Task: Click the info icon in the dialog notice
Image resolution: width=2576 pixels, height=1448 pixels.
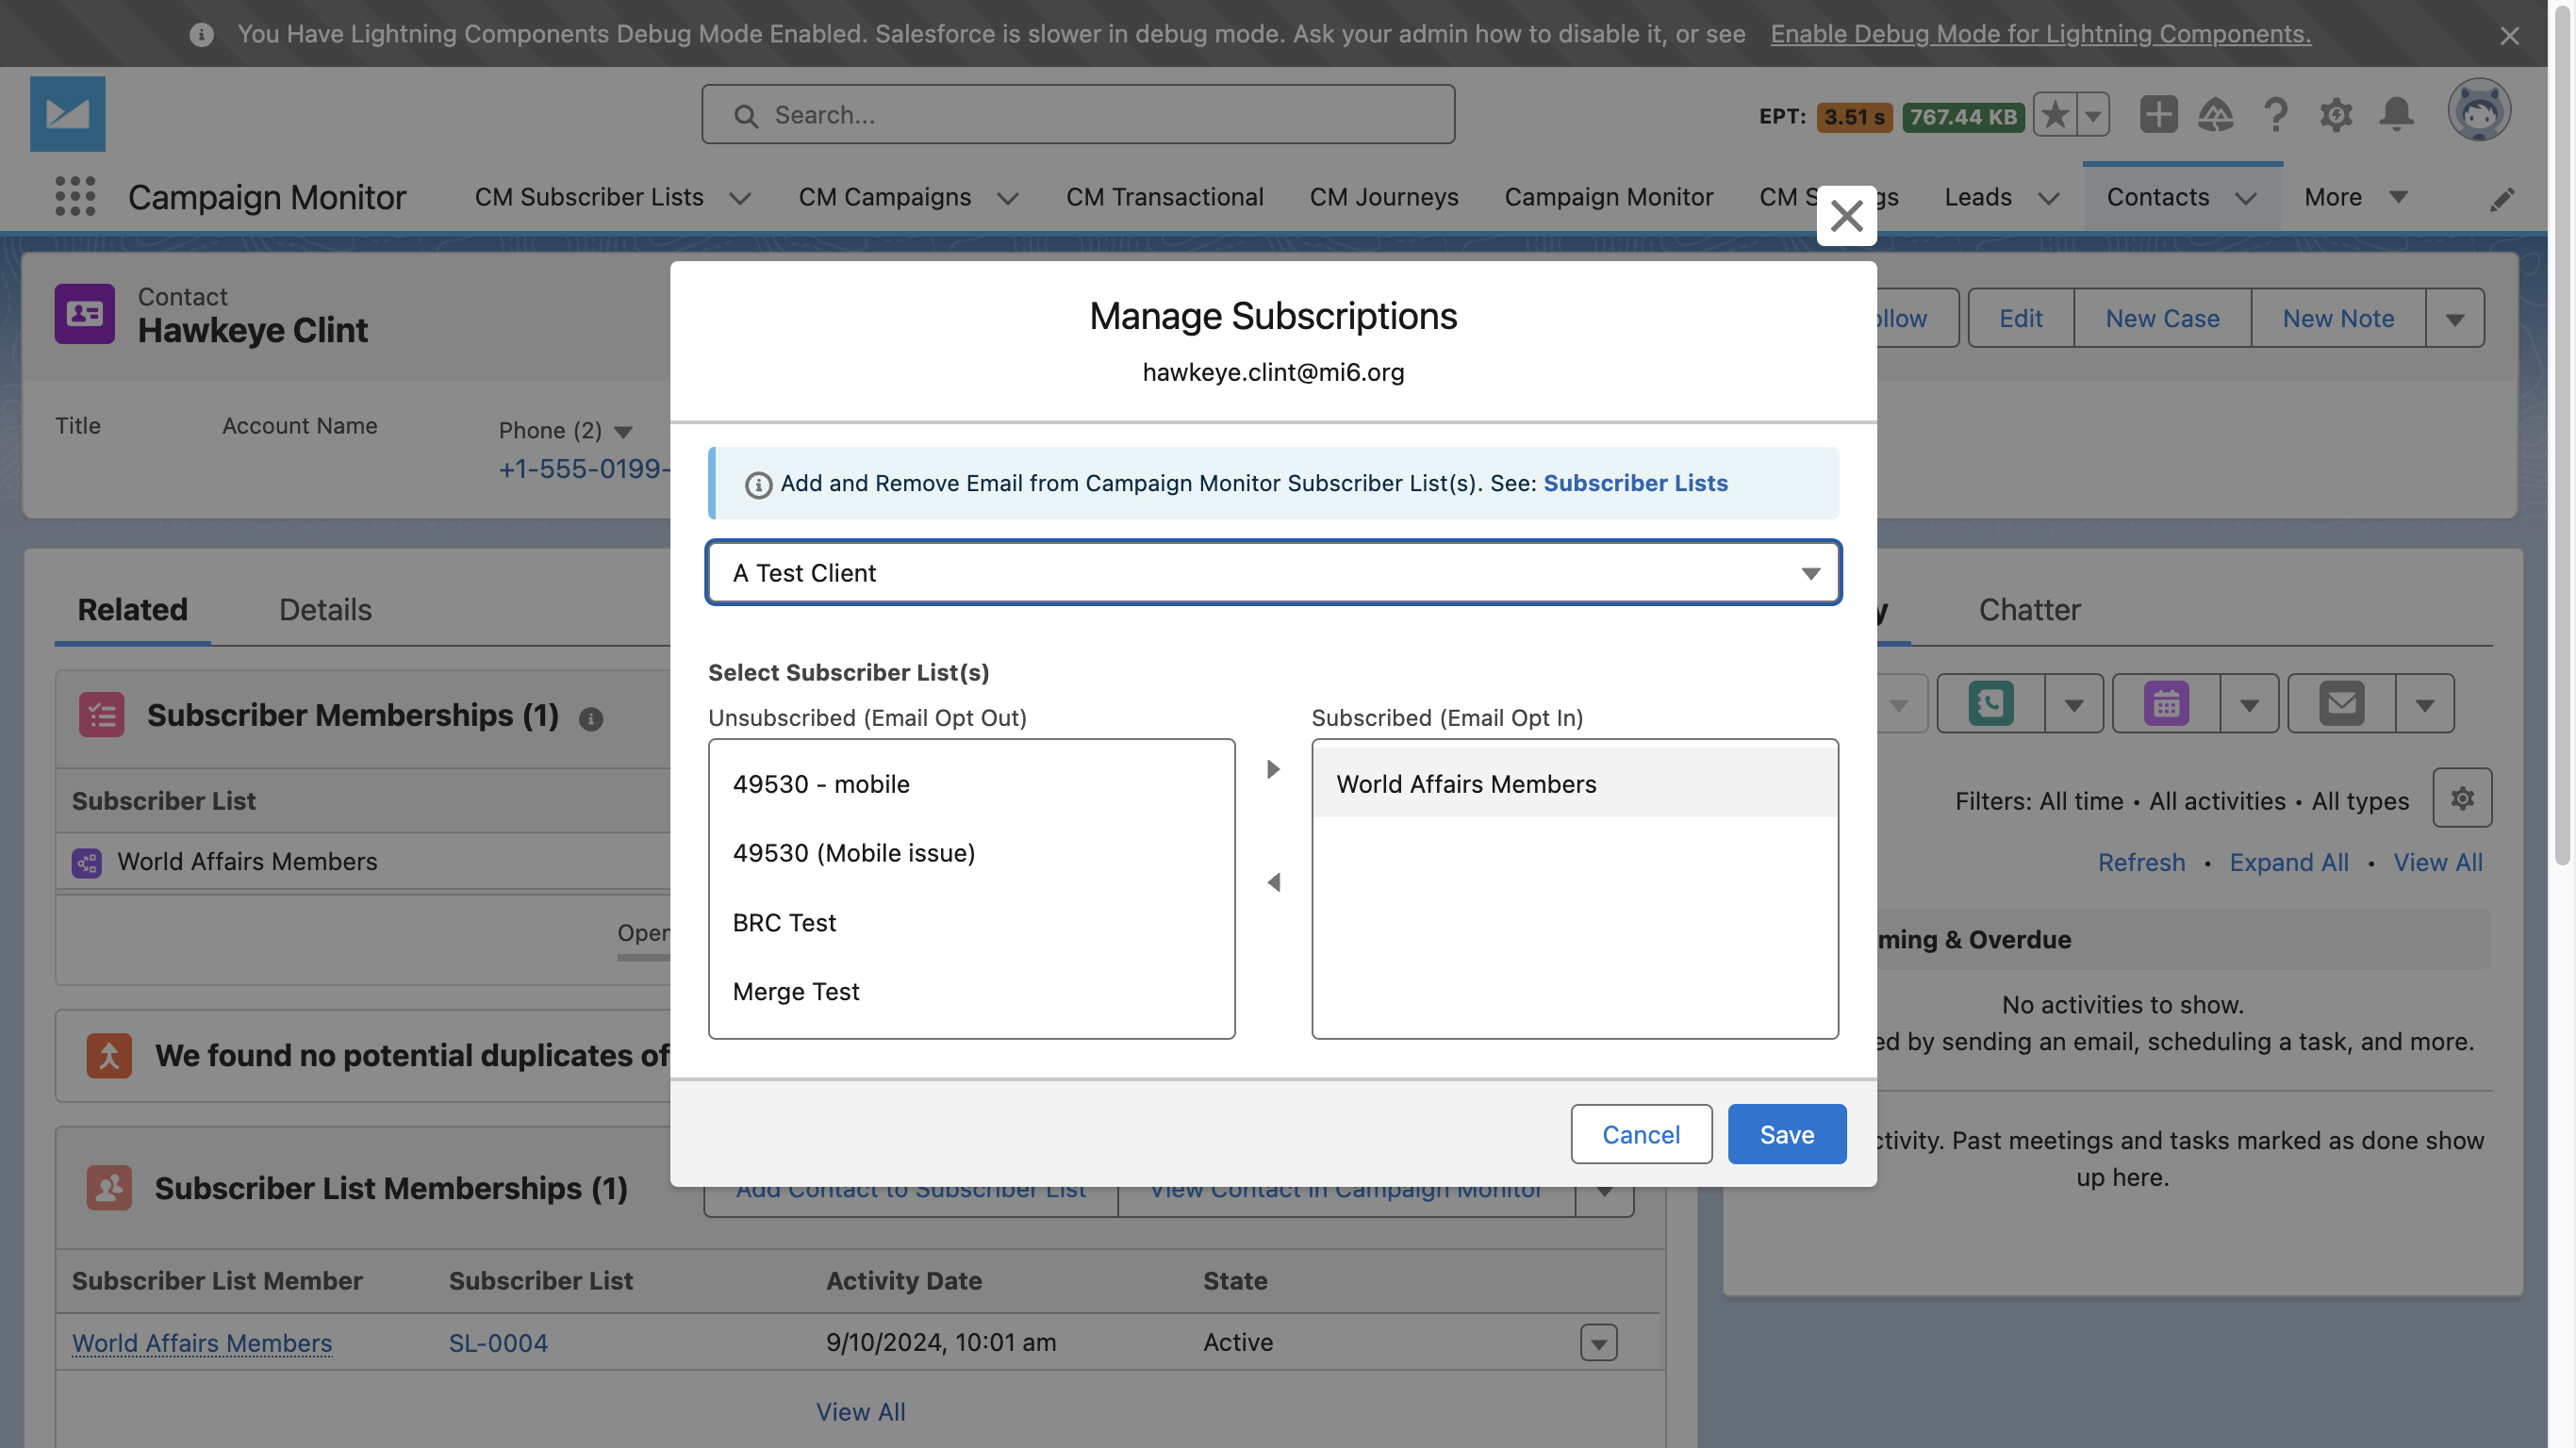Action: (758, 485)
